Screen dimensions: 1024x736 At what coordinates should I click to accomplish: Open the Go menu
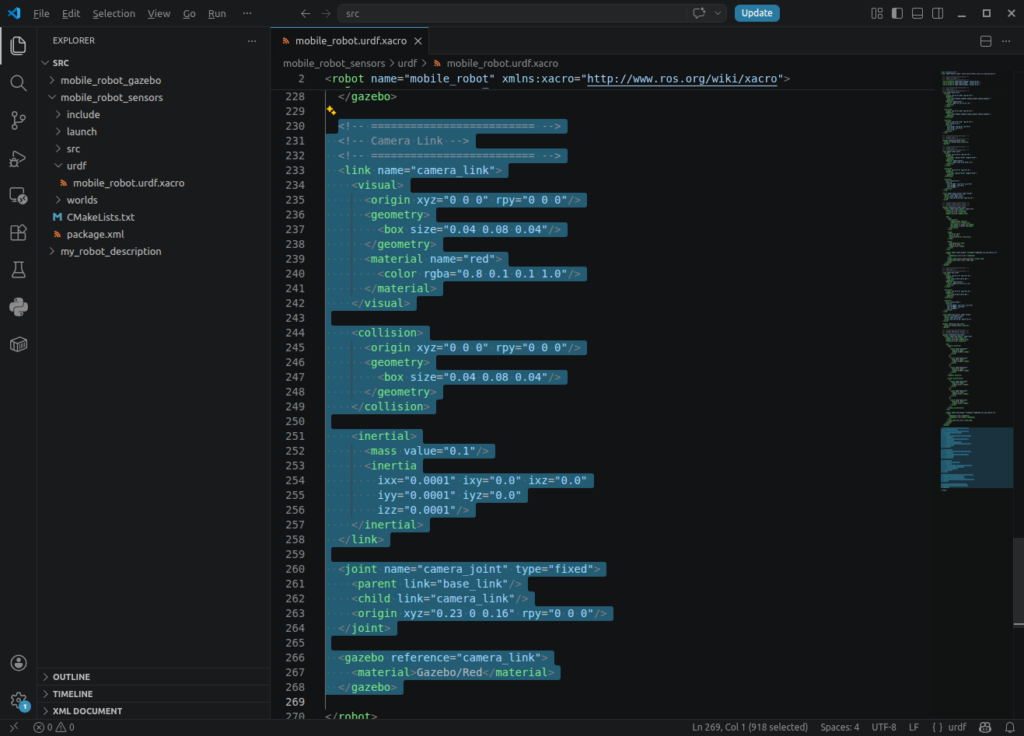tap(189, 13)
